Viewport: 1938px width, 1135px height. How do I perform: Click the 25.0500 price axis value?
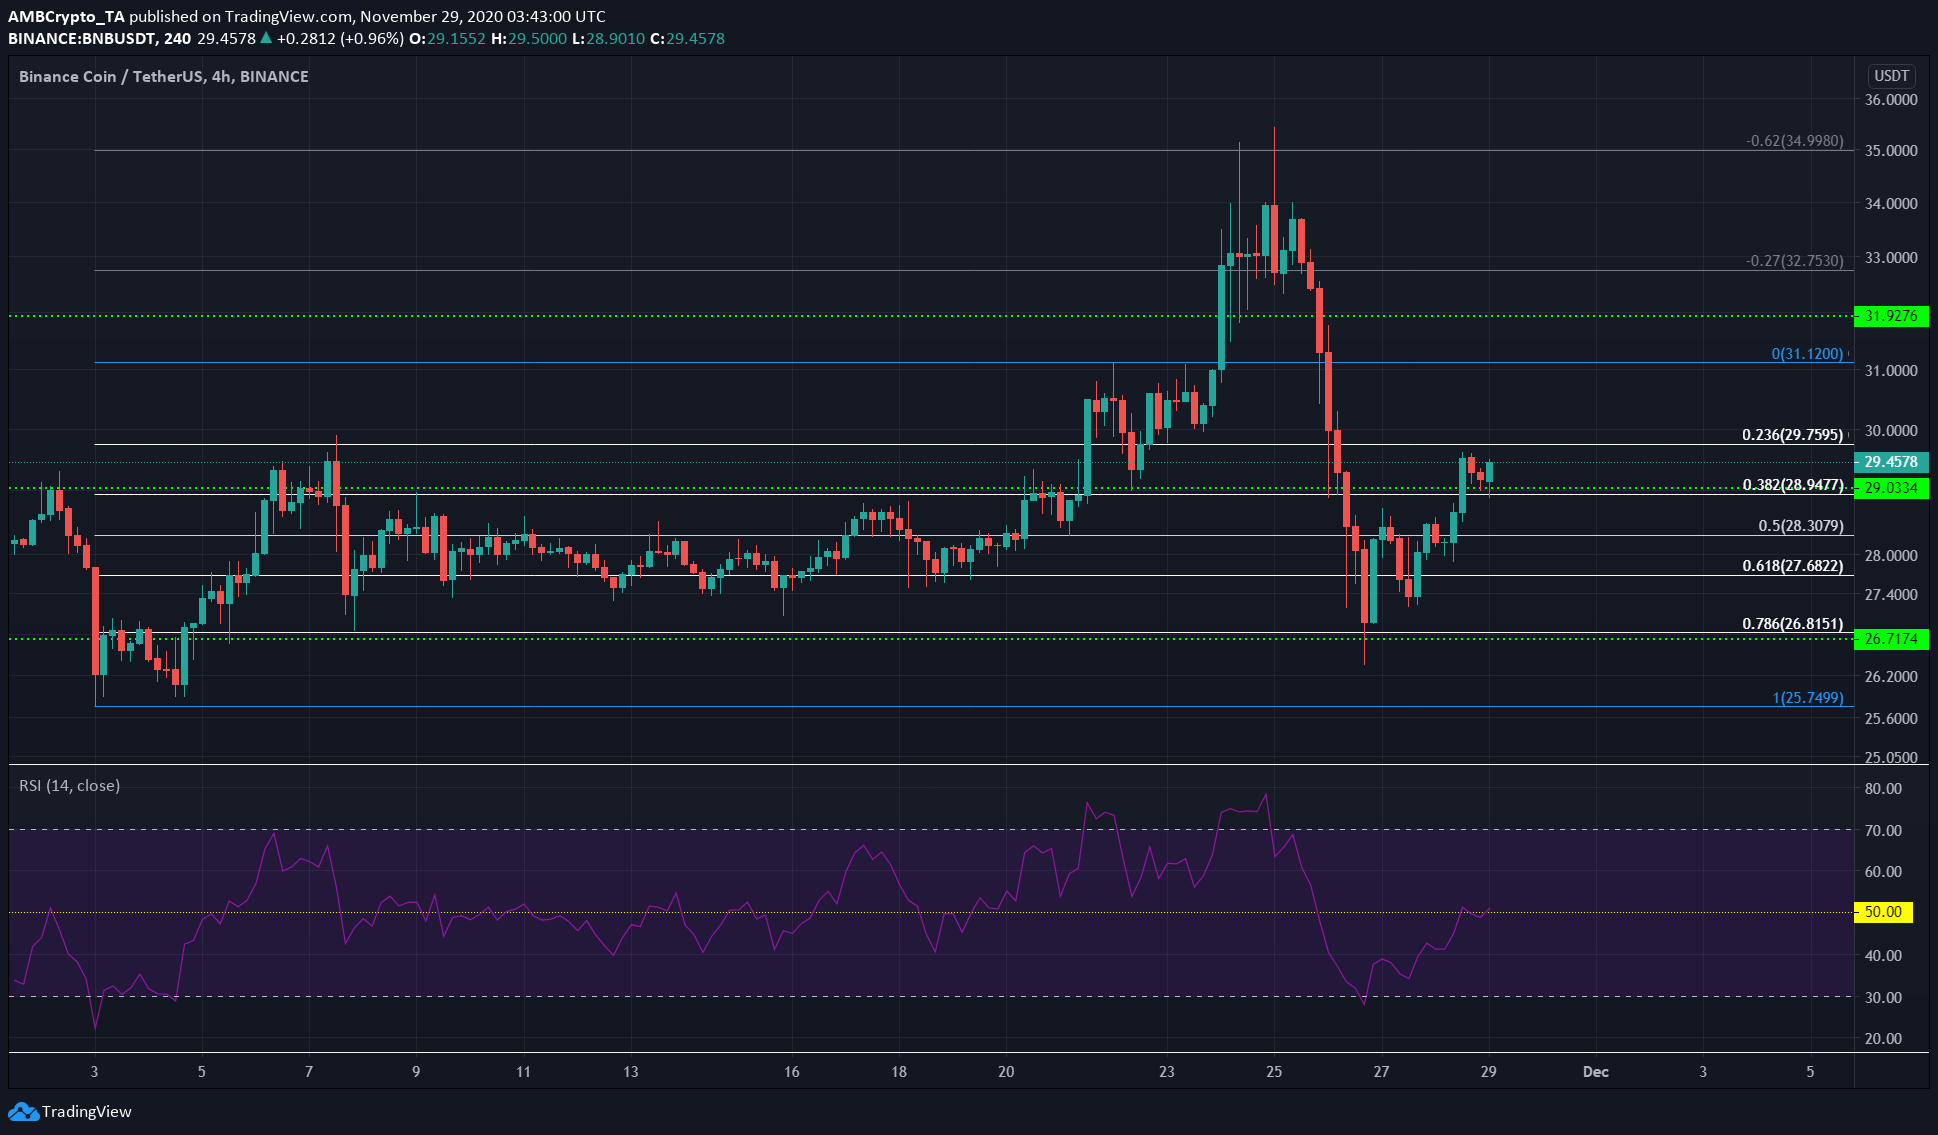tap(1891, 757)
